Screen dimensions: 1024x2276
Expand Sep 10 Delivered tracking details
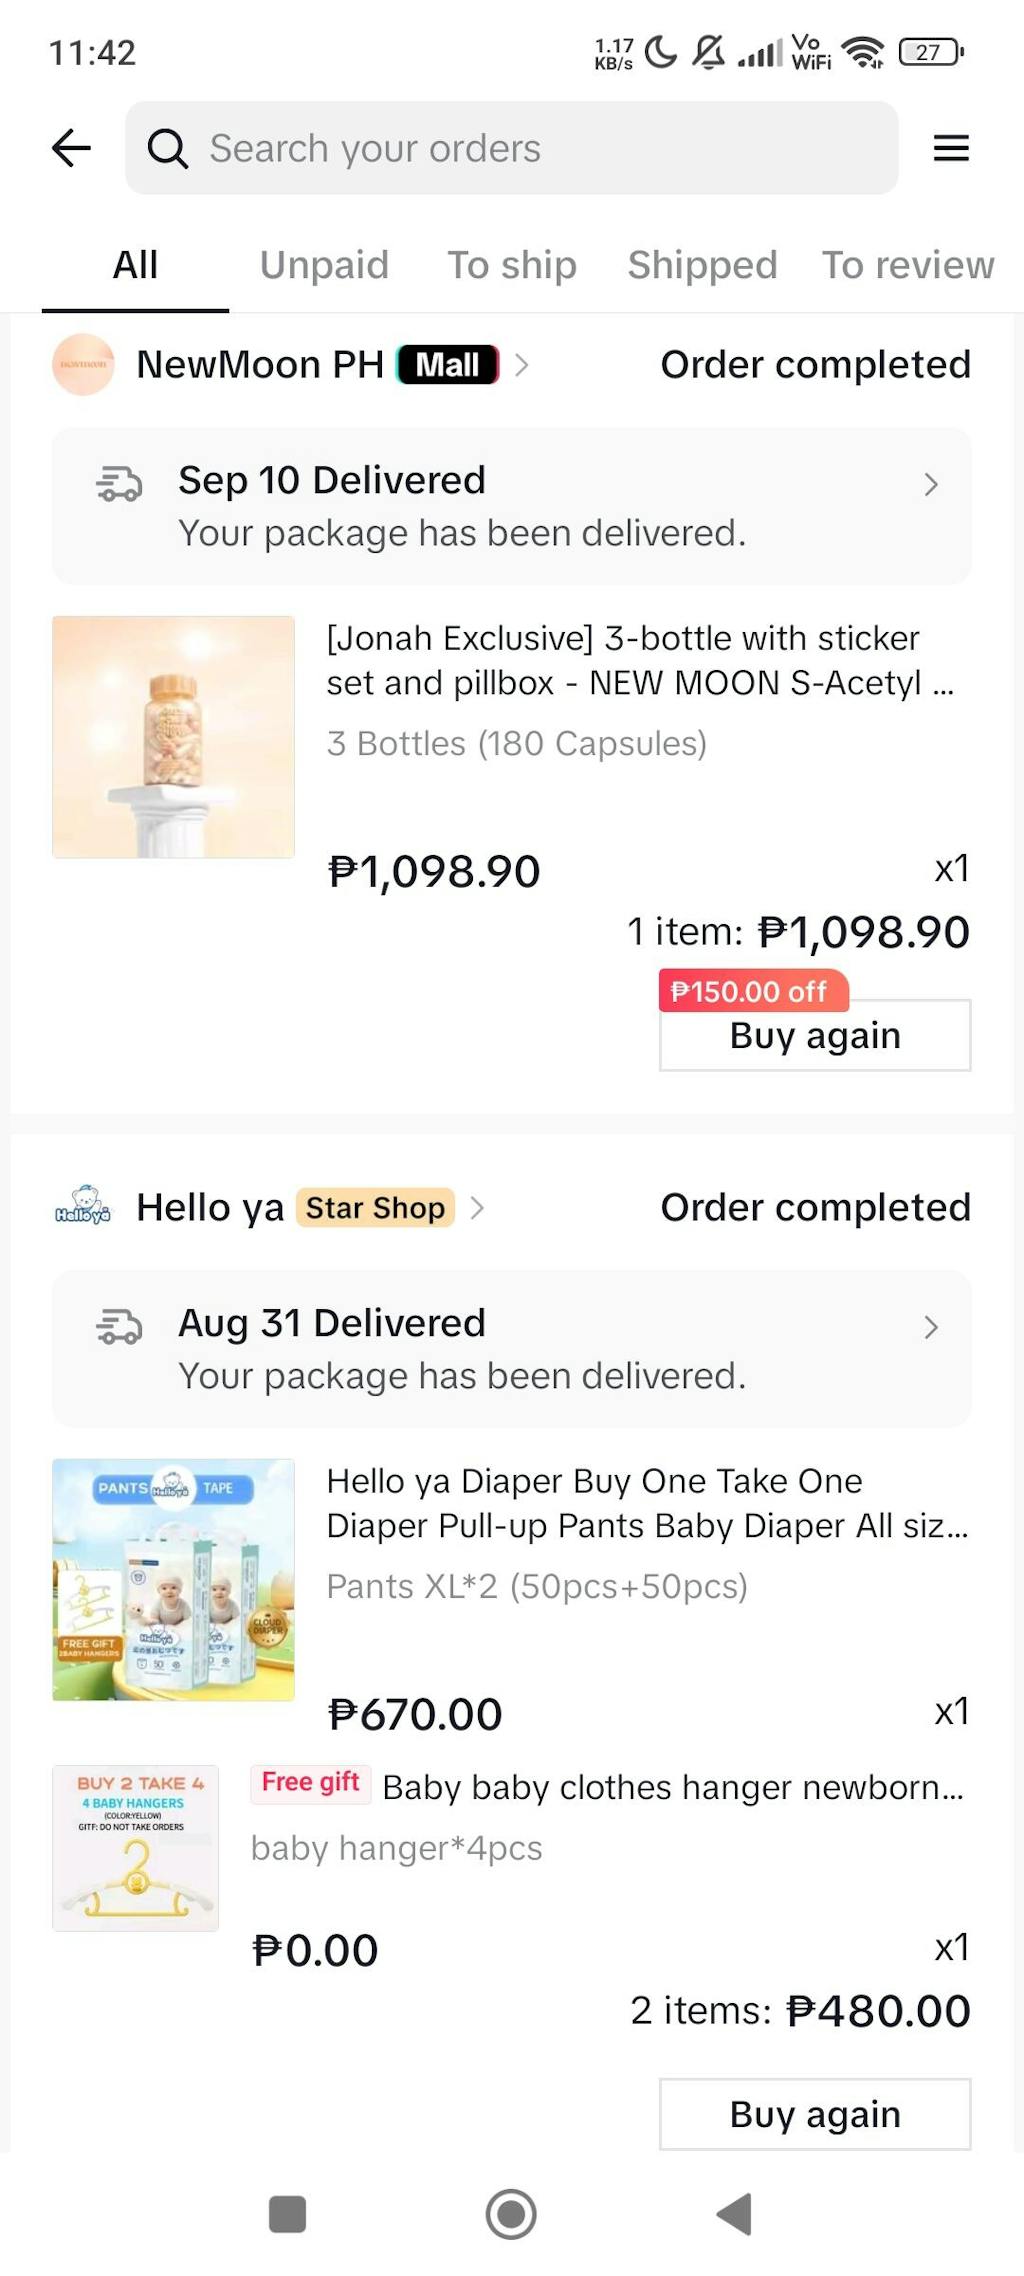click(930, 485)
